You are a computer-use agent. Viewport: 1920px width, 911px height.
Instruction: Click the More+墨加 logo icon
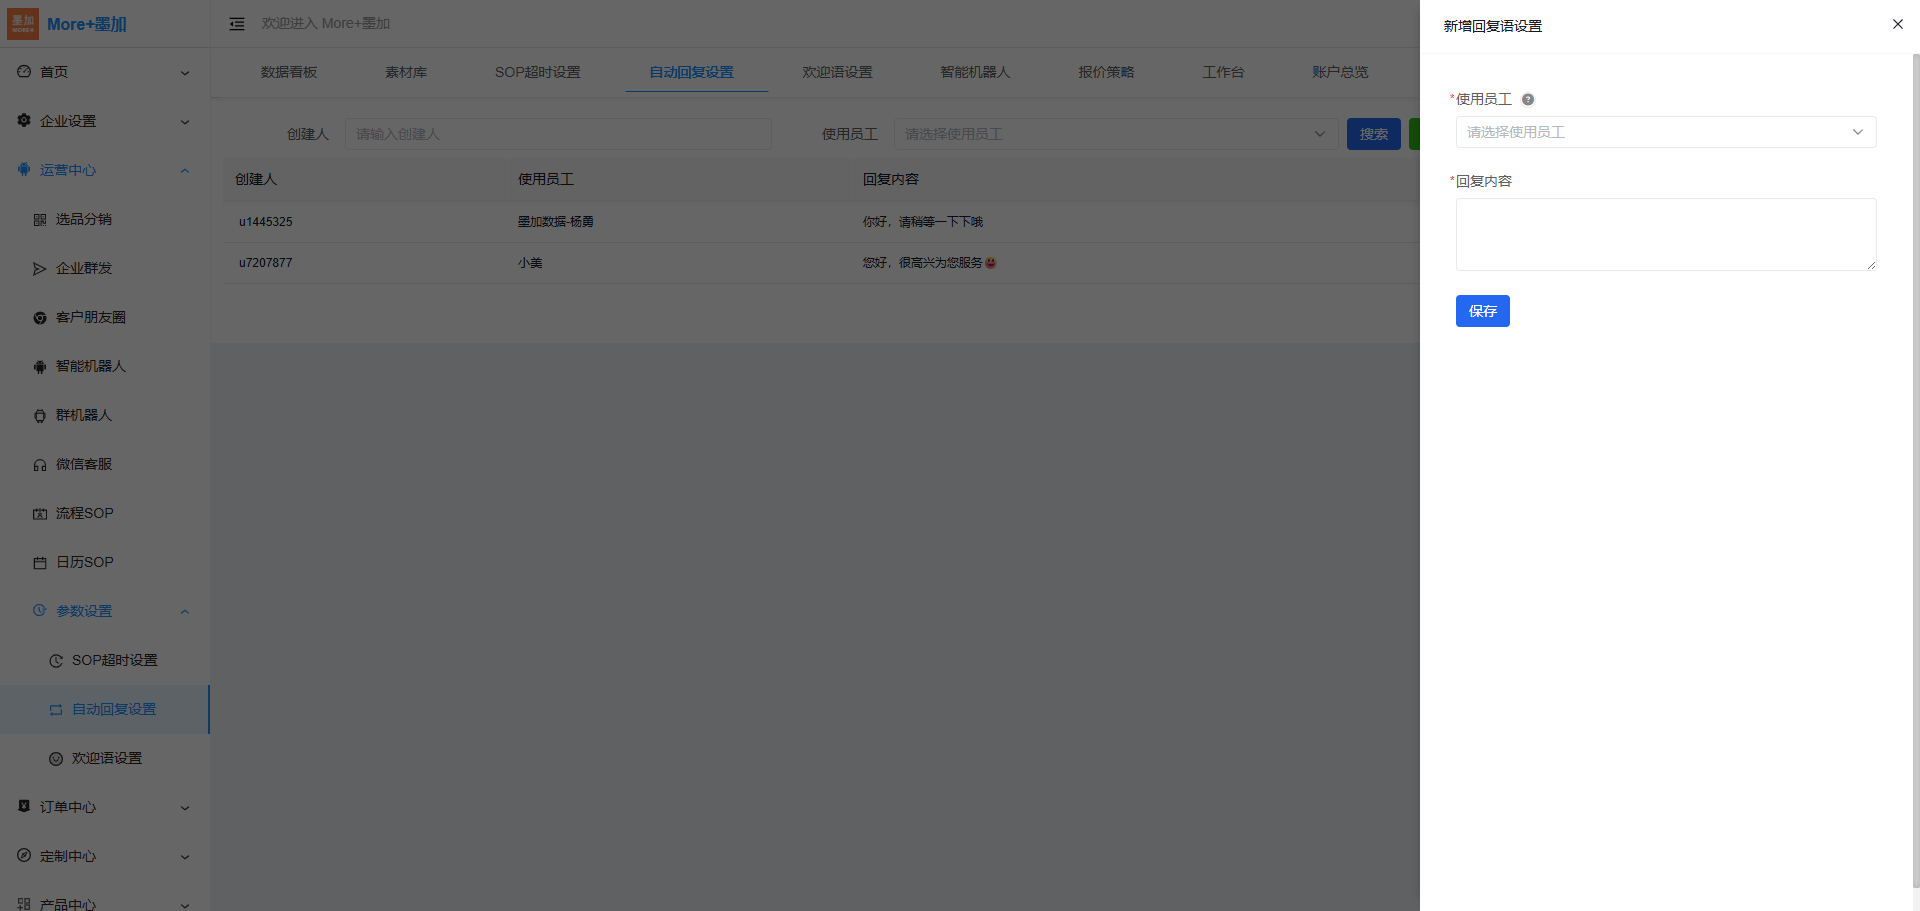tap(23, 24)
